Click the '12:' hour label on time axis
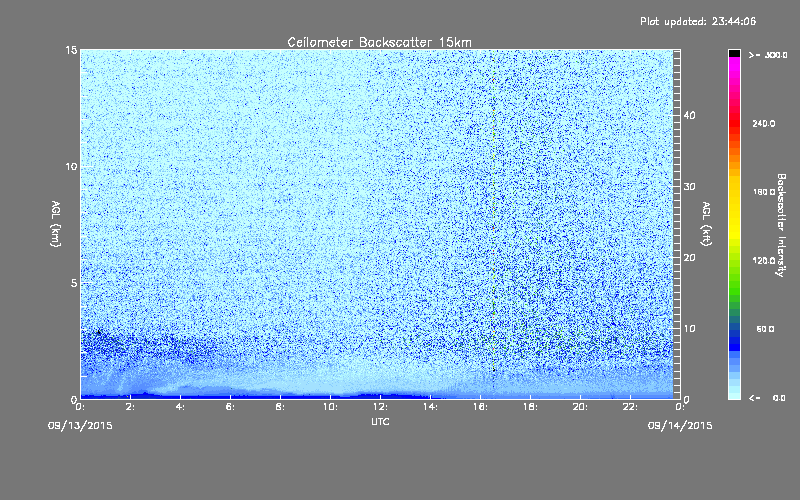Screen dimensions: 800x500 380,407
